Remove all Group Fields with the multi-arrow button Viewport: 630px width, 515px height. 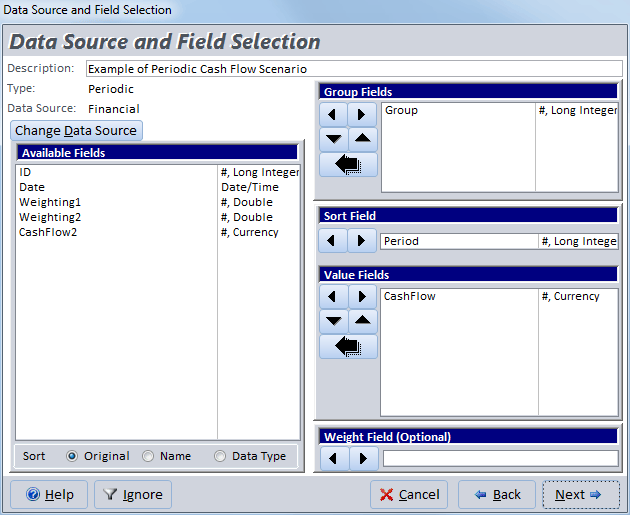pos(348,165)
